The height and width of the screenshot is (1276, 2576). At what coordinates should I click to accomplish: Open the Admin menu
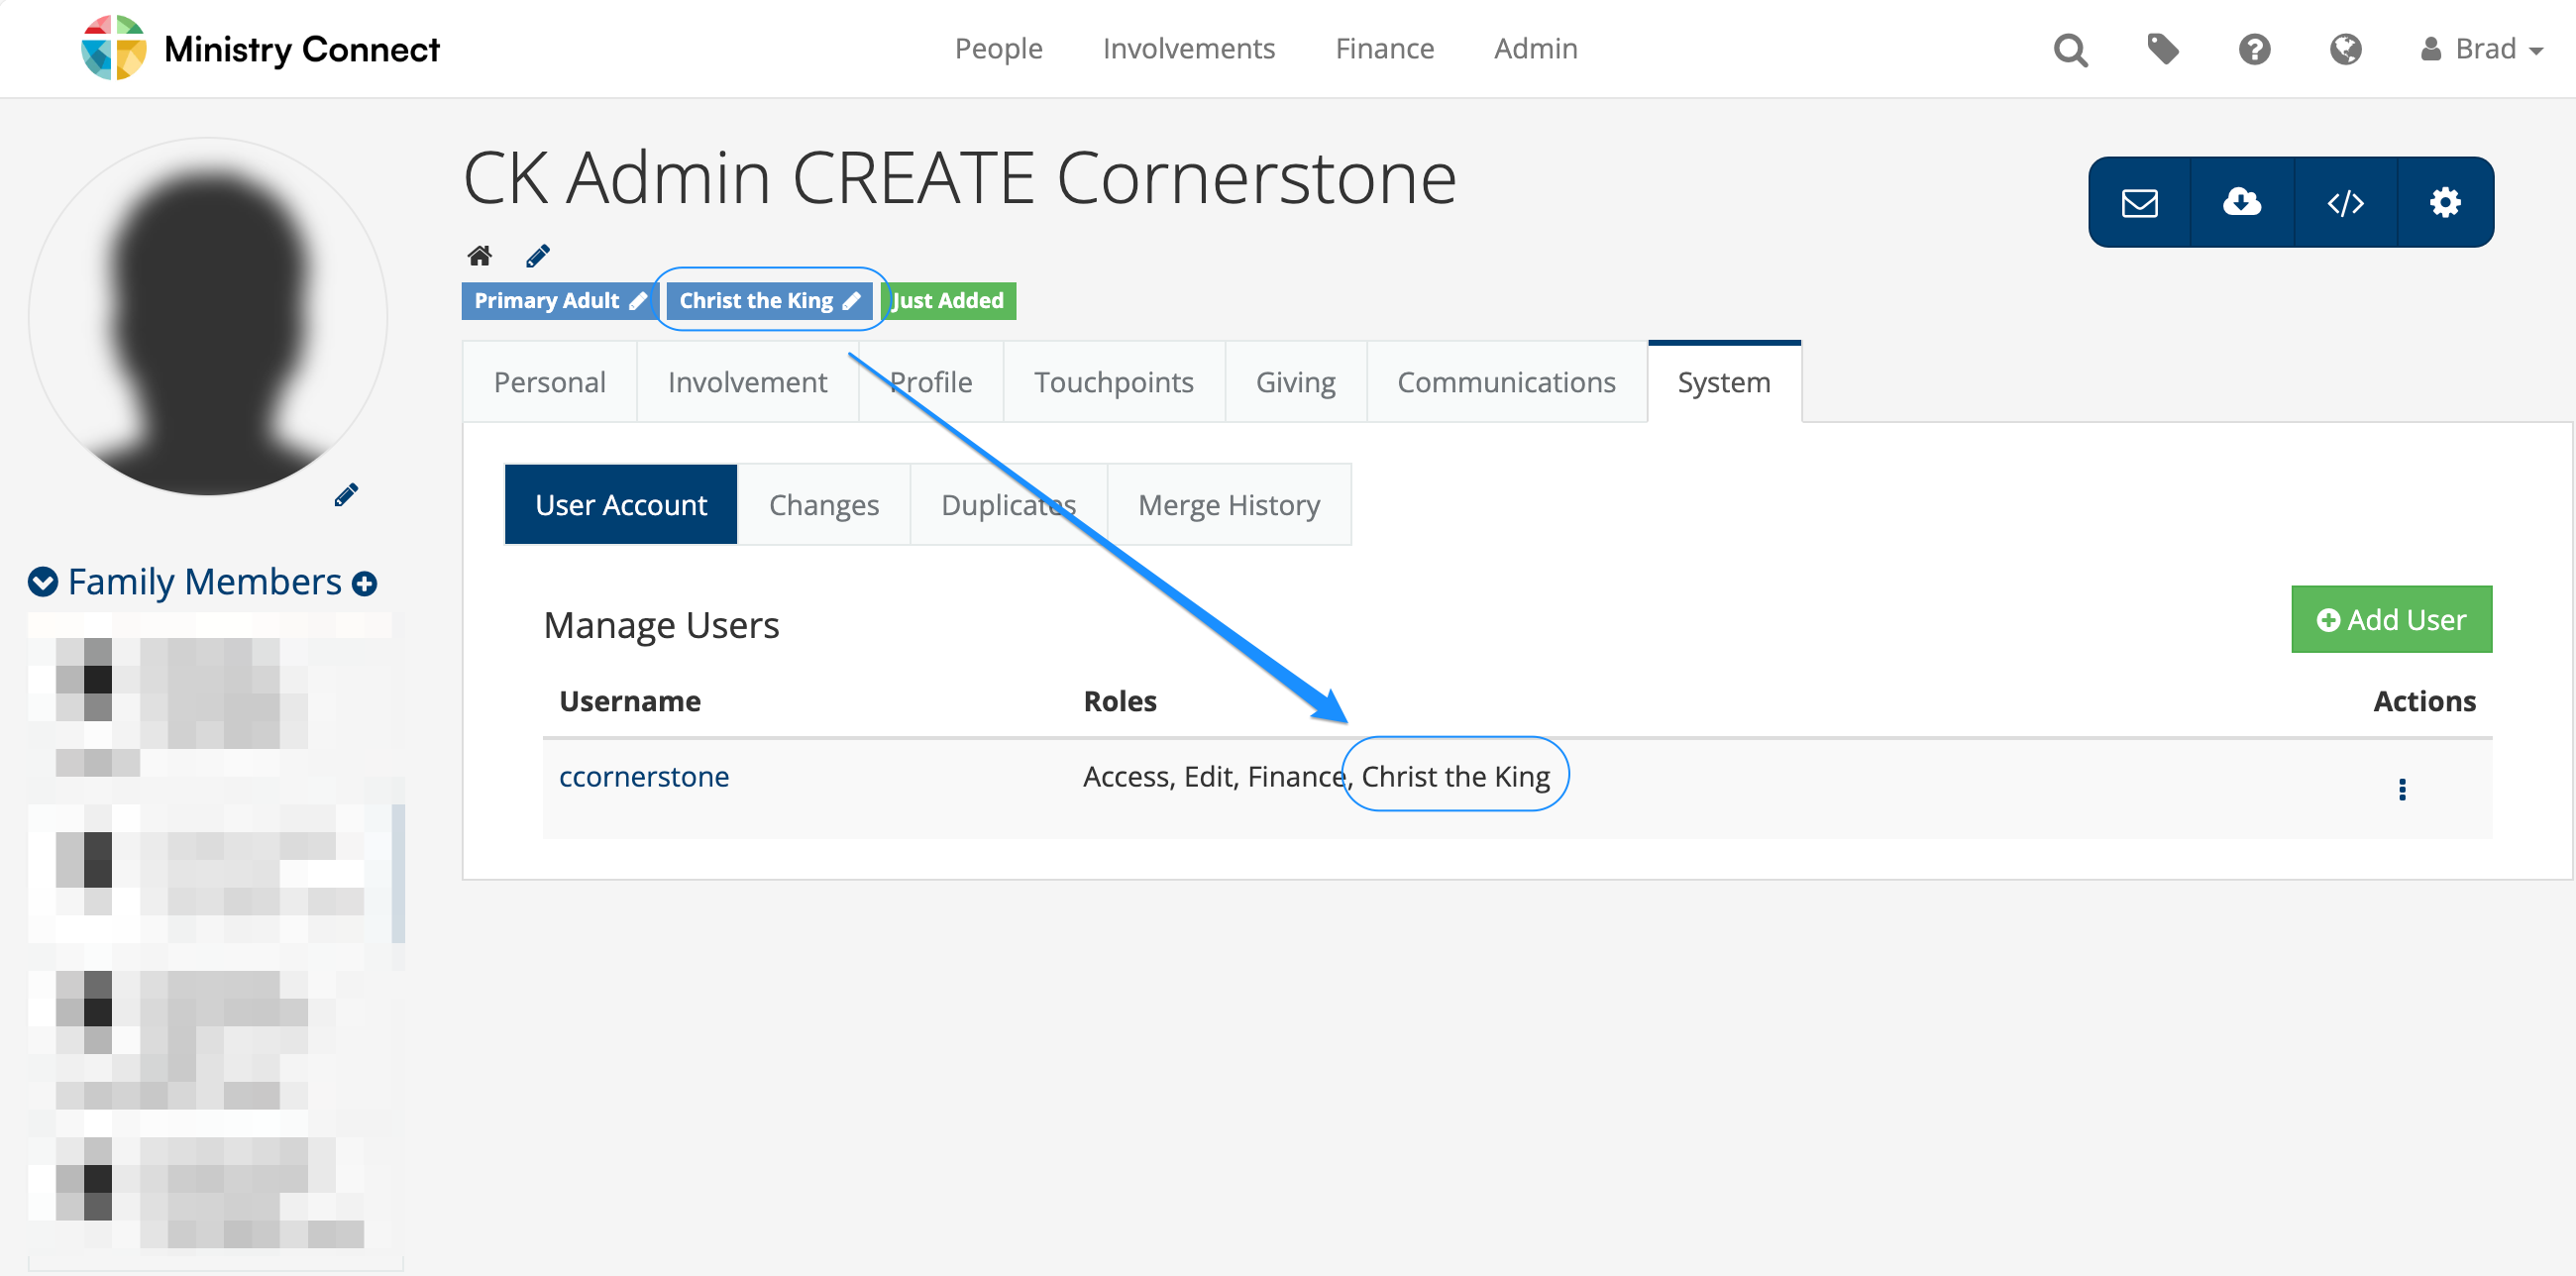pos(1535,49)
